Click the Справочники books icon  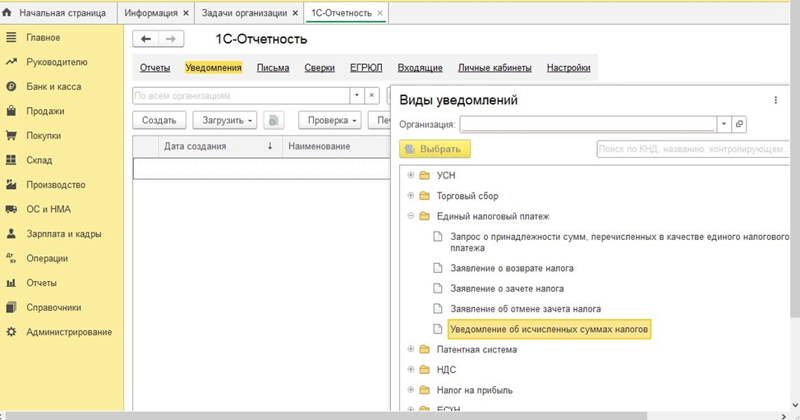click(11, 307)
